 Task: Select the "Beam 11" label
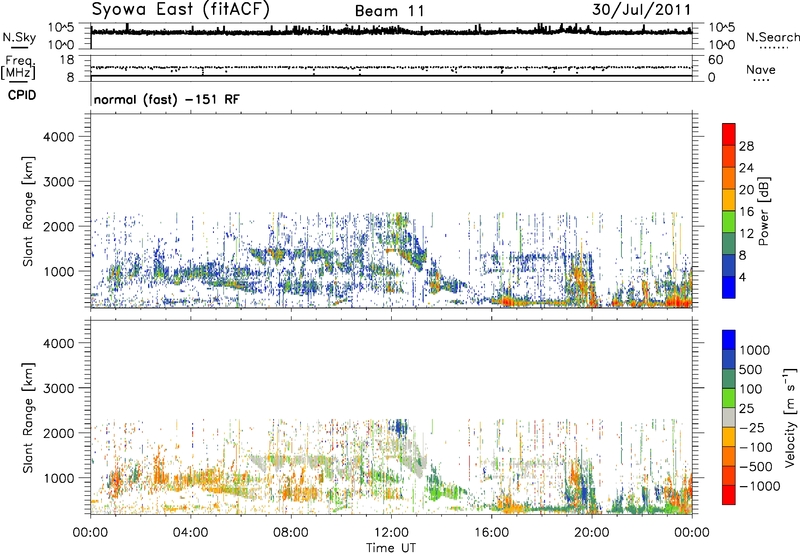[x=389, y=11]
